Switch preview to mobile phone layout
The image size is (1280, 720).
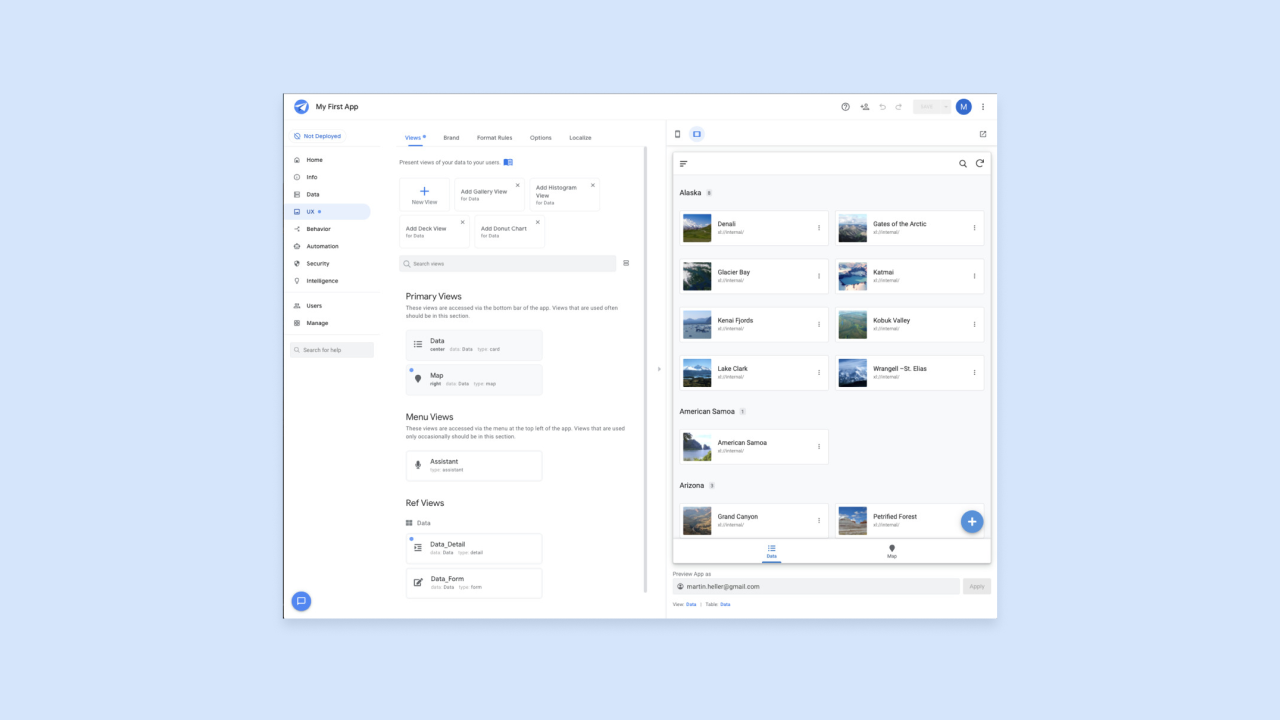point(677,134)
